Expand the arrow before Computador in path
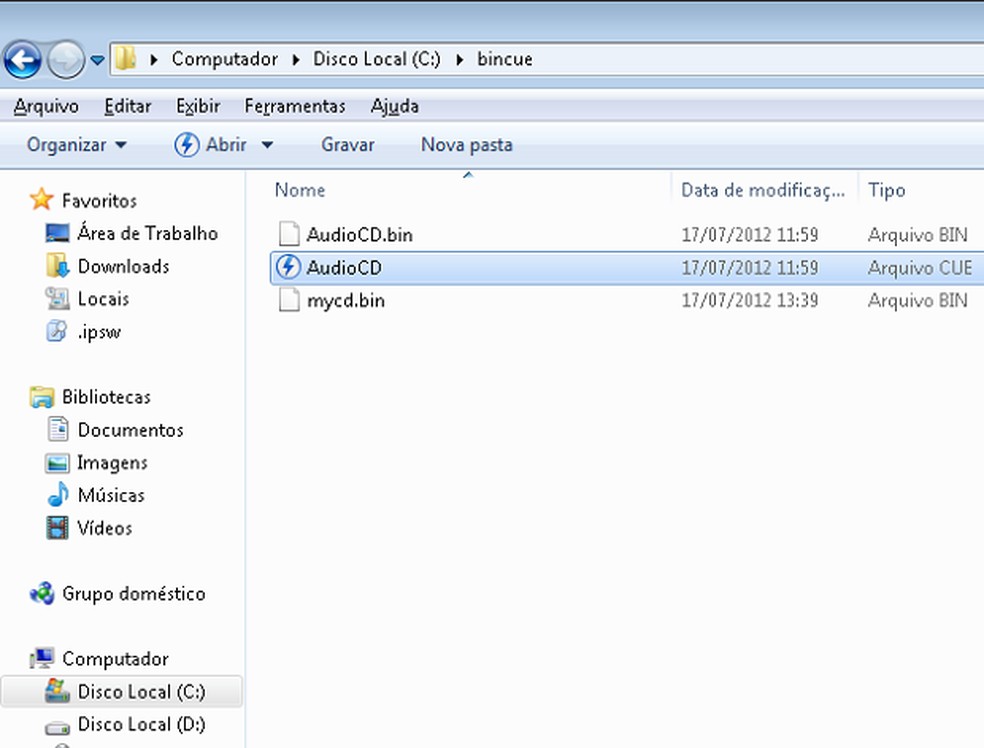The width and height of the screenshot is (984, 748). coord(154,60)
